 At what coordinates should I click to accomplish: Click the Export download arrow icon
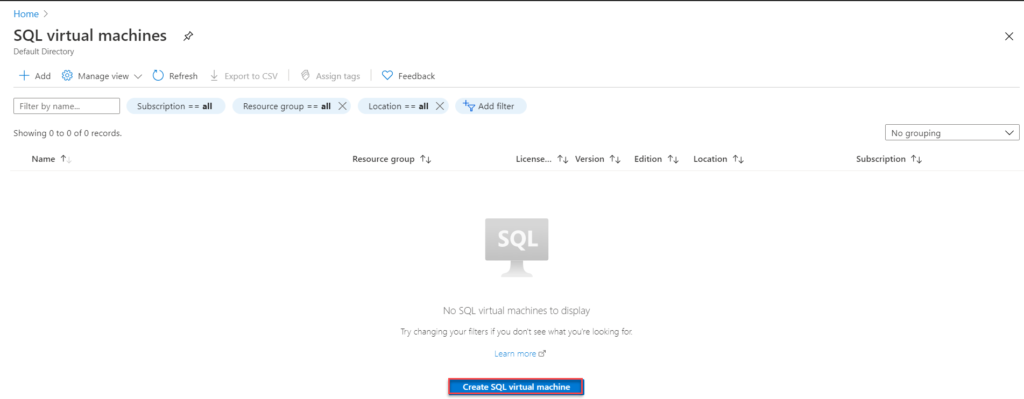[x=214, y=76]
